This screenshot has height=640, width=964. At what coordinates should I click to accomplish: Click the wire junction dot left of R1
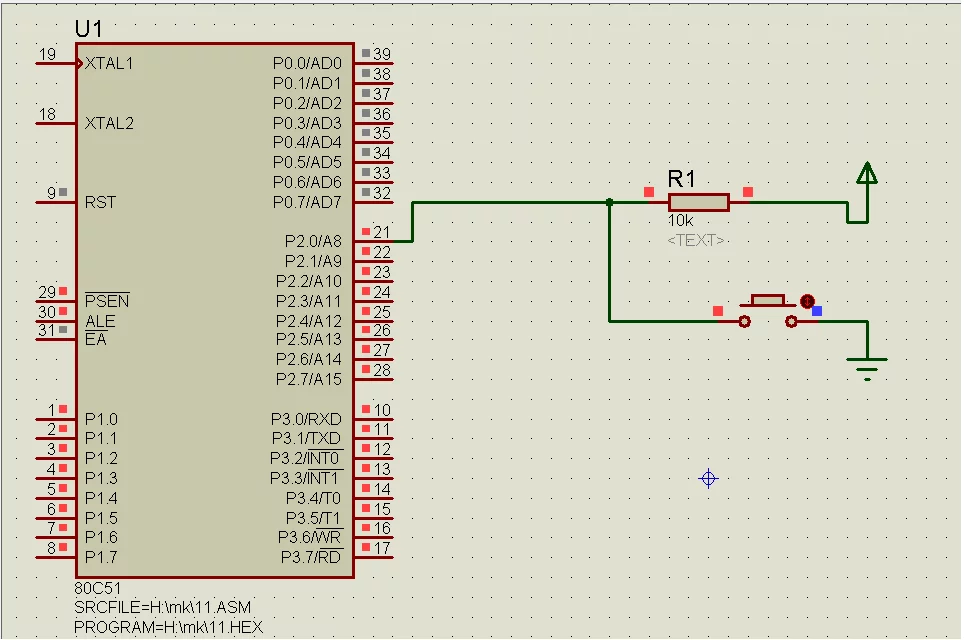tap(609, 202)
